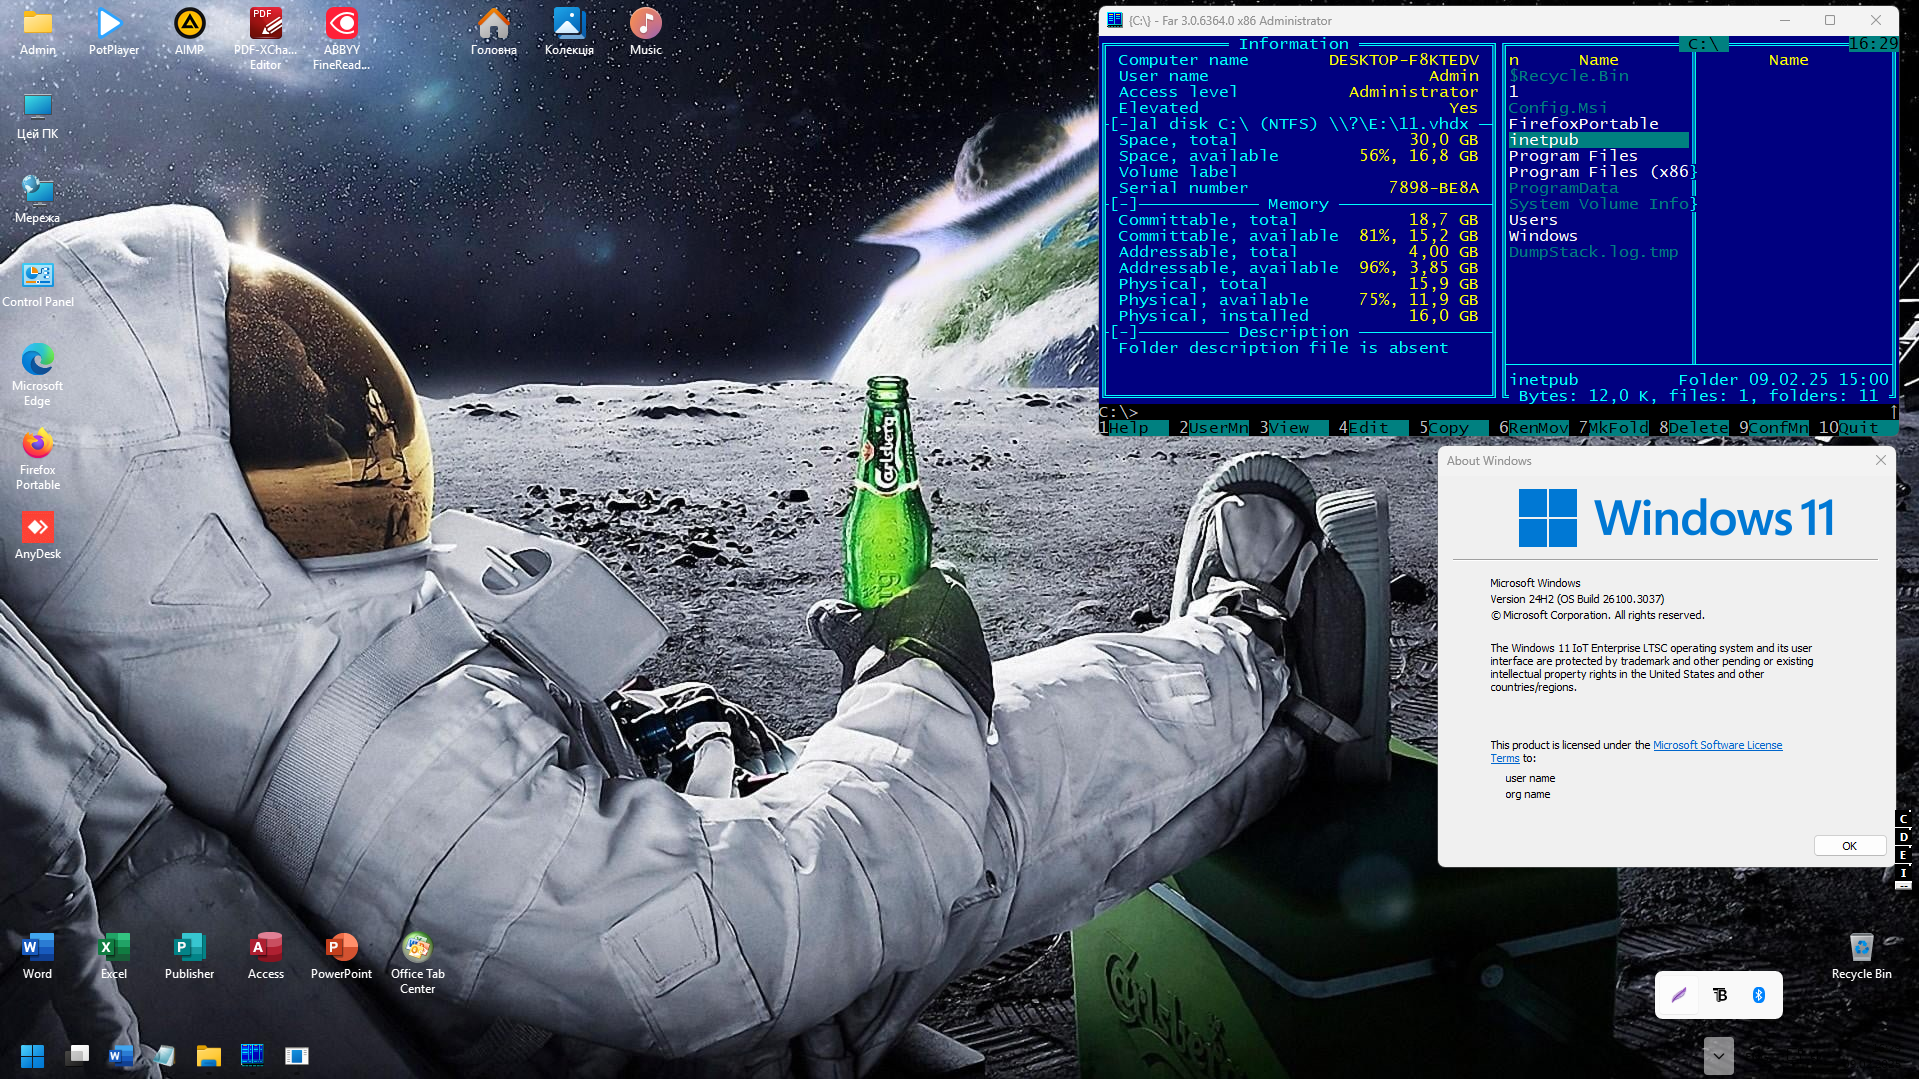Collapse the Description section in Information panel
The width and height of the screenshot is (1919, 1079).
tap(1124, 332)
